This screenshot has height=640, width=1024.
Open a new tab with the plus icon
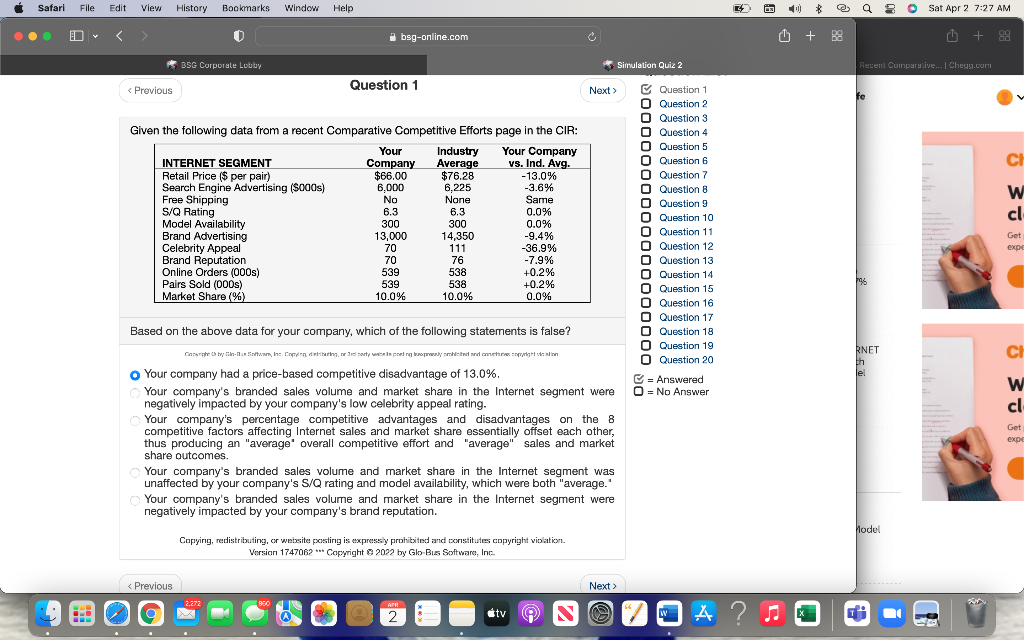click(810, 34)
